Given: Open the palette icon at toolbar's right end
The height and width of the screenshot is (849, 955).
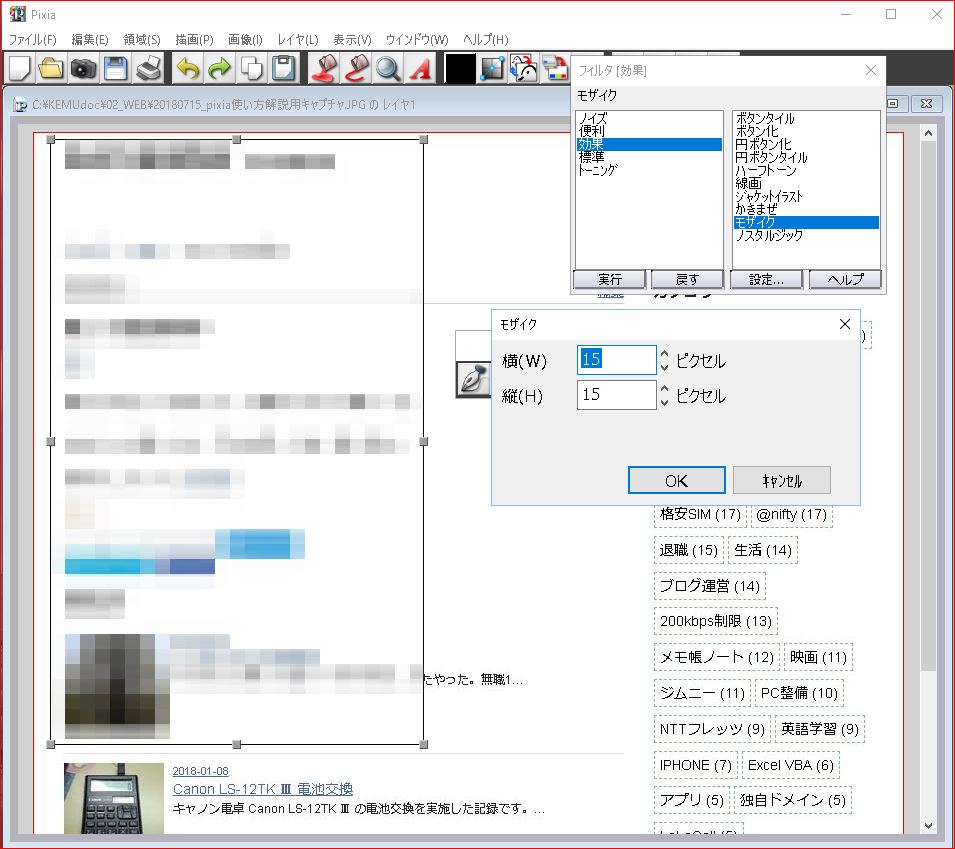Looking at the screenshot, I should (553, 68).
